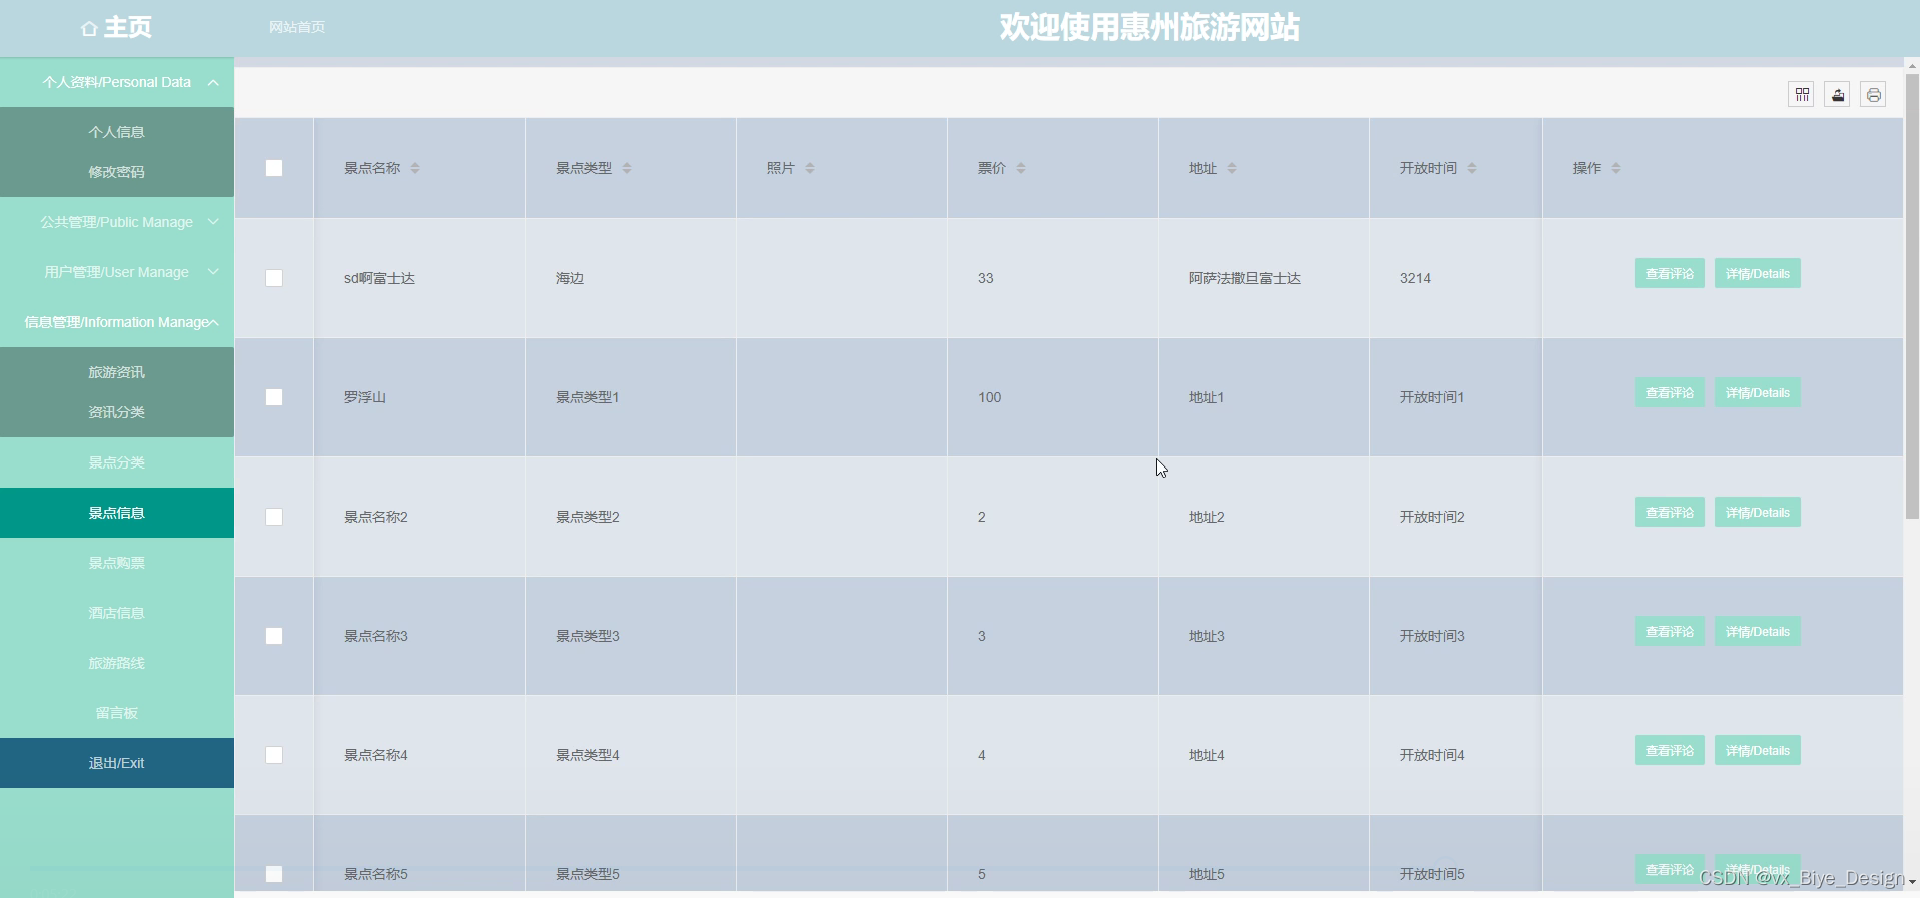Screen dimensions: 1920x898
Task: Click the home icon beside 主页
Action: tap(89, 28)
